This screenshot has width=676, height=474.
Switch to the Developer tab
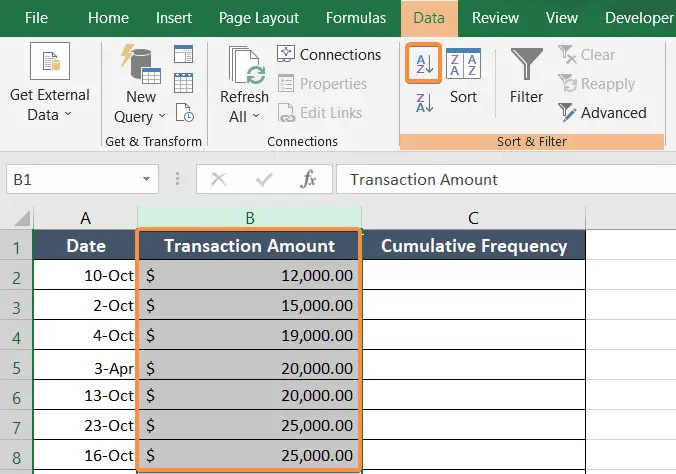639,18
